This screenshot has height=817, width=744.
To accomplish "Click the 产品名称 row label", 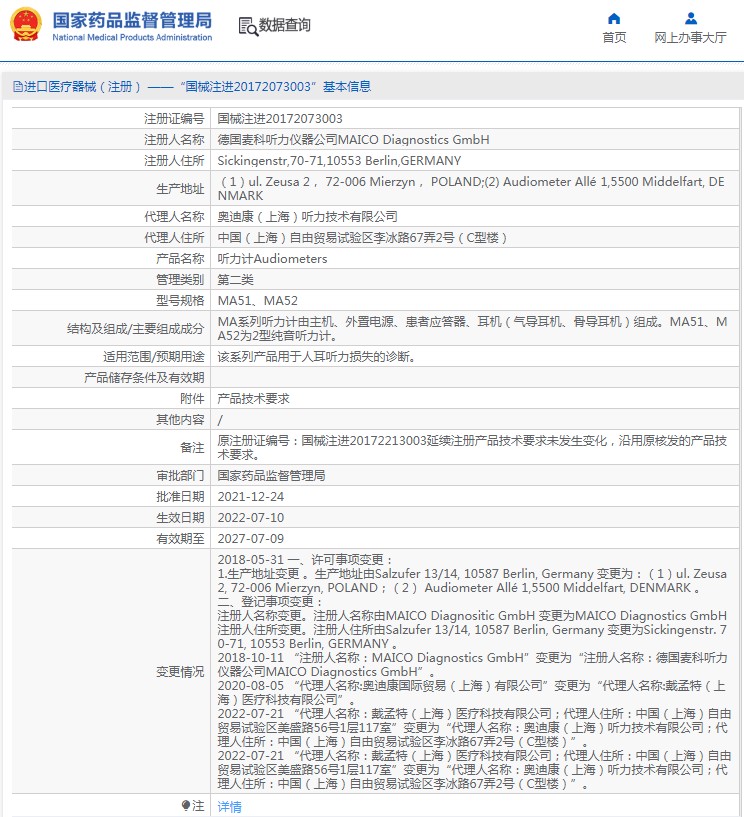I will pos(180,258).
